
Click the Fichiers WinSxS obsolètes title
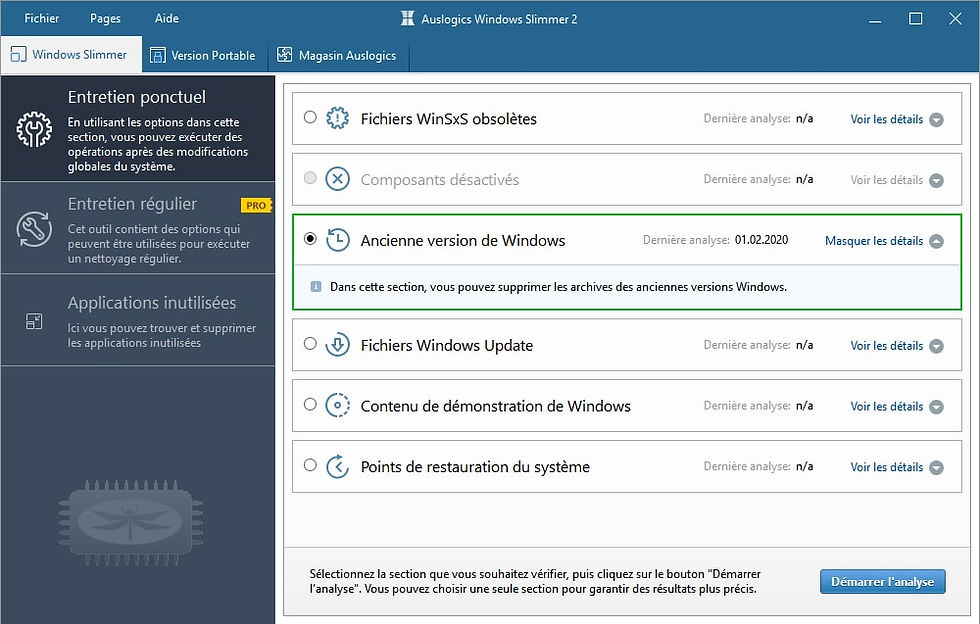point(448,119)
